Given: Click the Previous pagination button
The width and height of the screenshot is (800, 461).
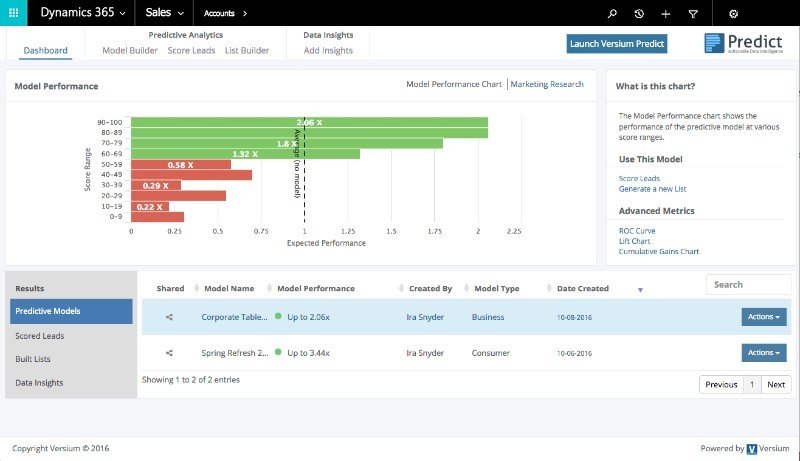Looking at the screenshot, I should tap(721, 385).
